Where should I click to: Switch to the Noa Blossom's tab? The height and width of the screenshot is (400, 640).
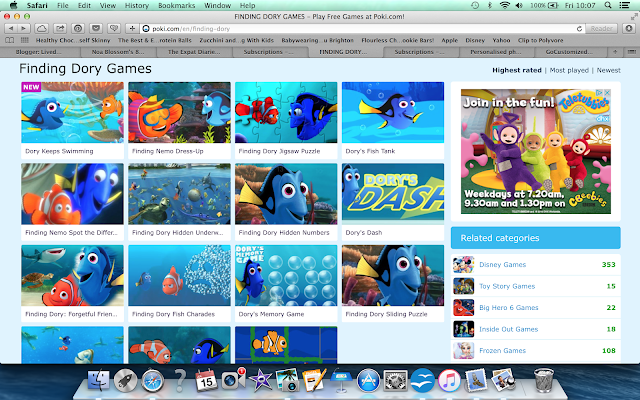[118, 52]
